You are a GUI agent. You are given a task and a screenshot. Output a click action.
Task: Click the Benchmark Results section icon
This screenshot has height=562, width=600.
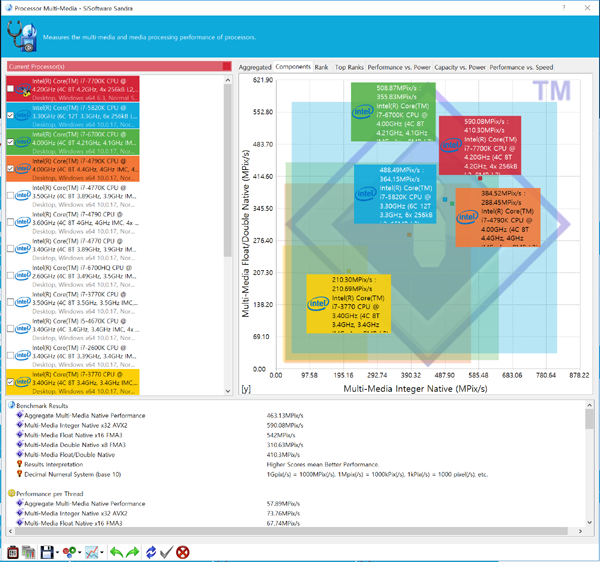(11, 405)
